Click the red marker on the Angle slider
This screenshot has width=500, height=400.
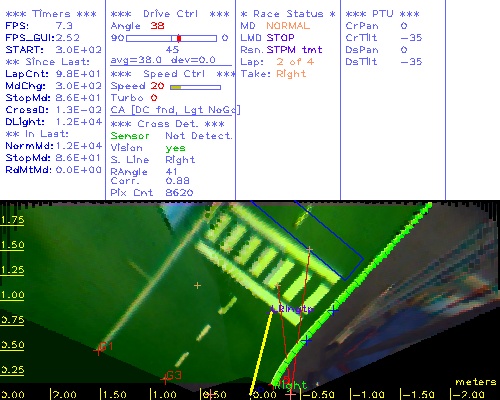point(179,38)
